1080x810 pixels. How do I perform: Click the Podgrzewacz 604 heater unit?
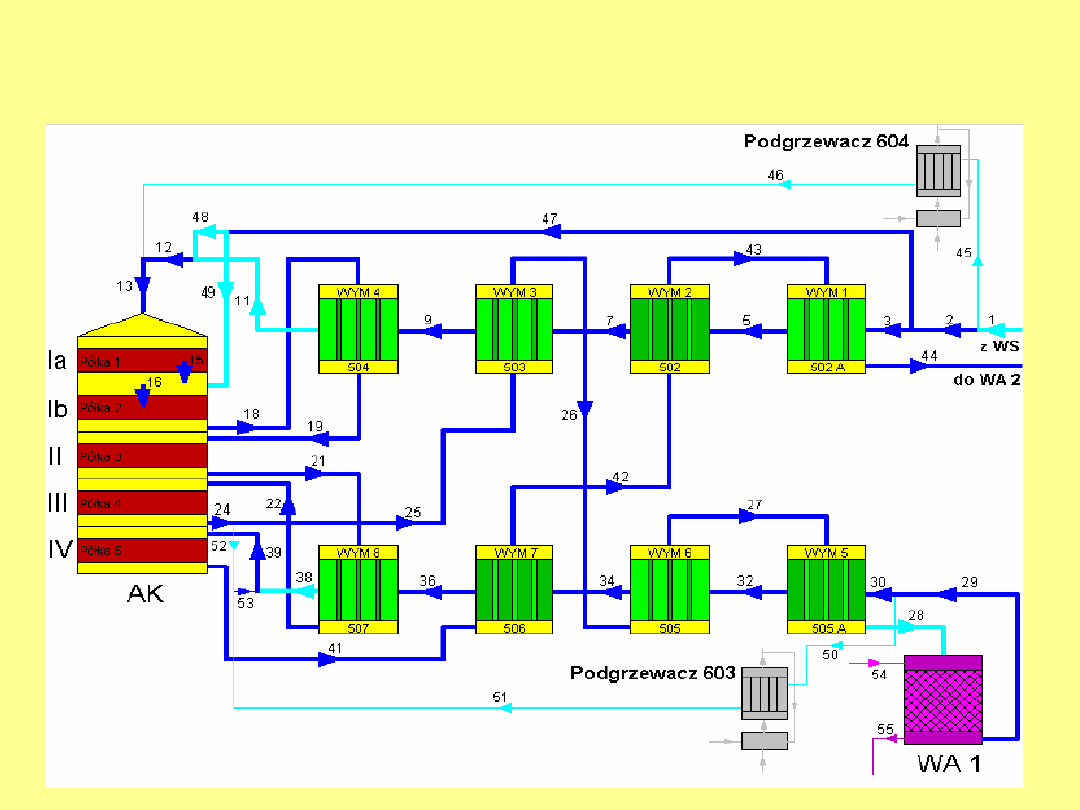(x=938, y=169)
